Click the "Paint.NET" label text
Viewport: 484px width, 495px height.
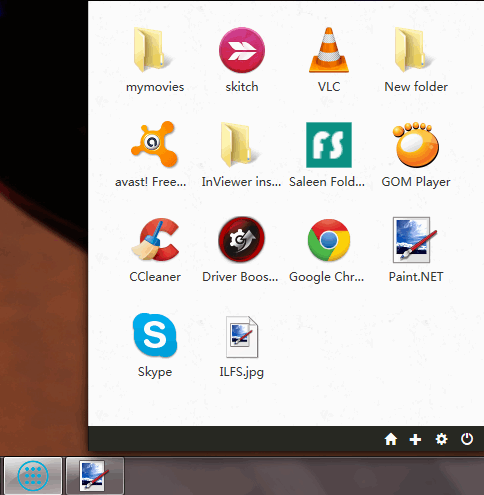tap(416, 277)
